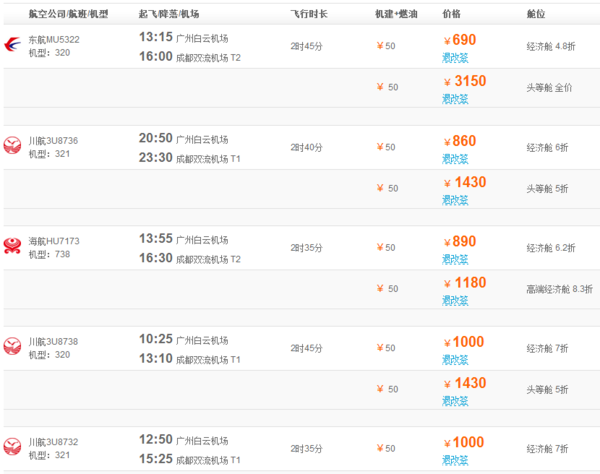Sort by 价格 column header

pyautogui.click(x=452, y=14)
